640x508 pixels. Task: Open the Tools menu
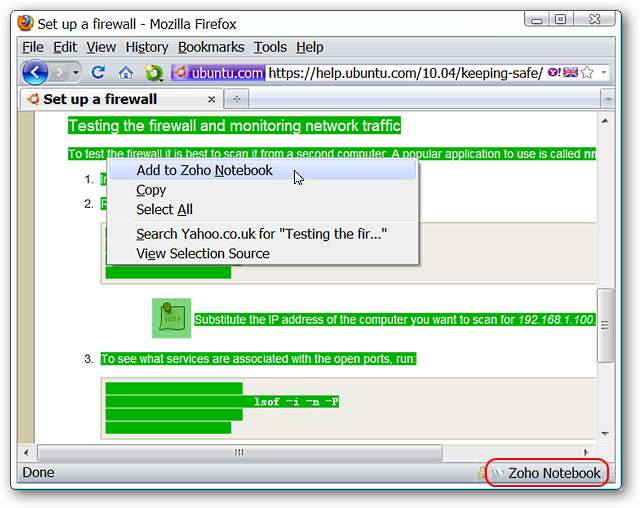pos(270,47)
